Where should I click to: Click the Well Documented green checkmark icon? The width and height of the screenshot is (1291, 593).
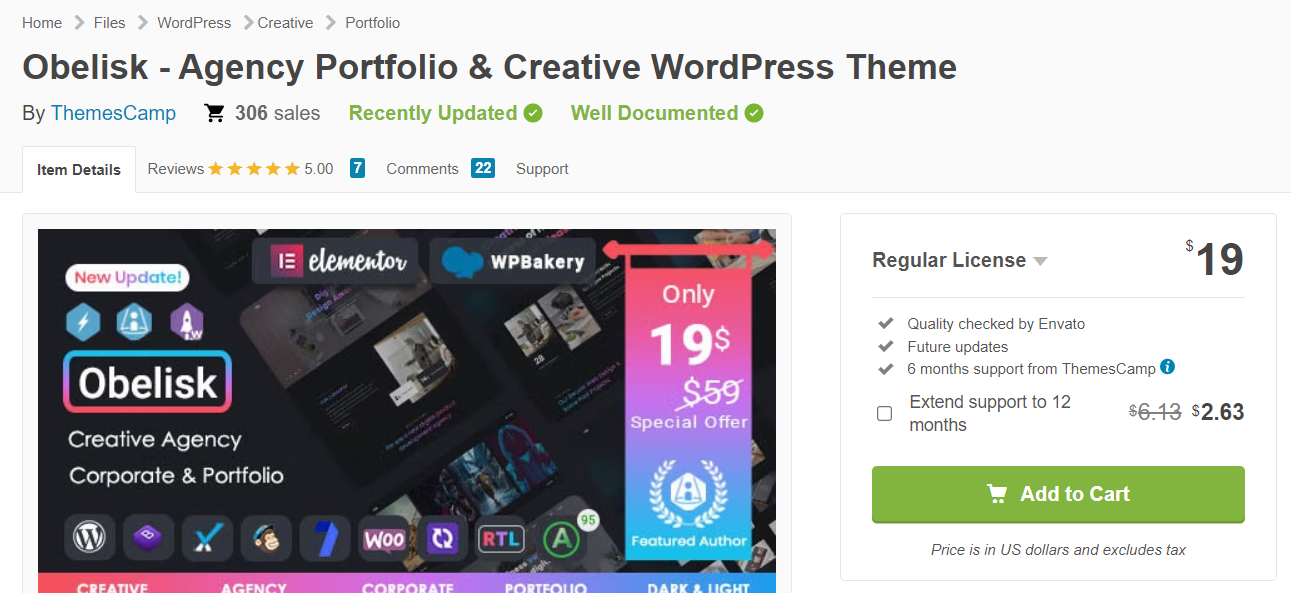754,113
